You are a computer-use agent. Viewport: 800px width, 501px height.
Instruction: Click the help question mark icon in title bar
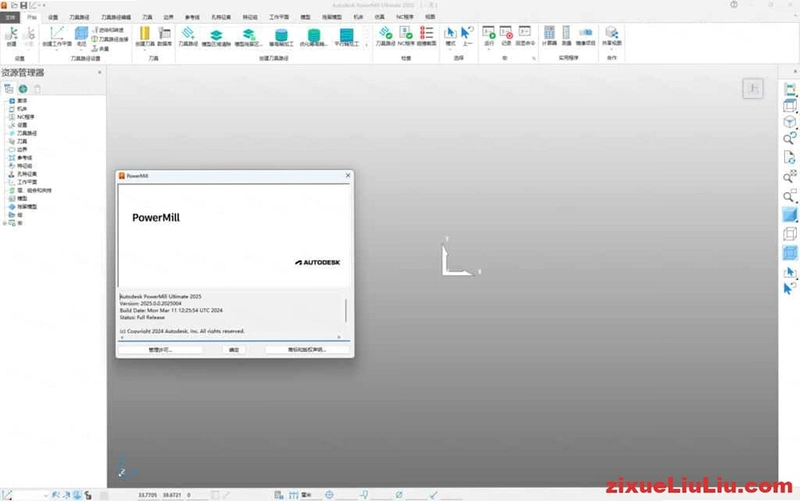point(734,5)
